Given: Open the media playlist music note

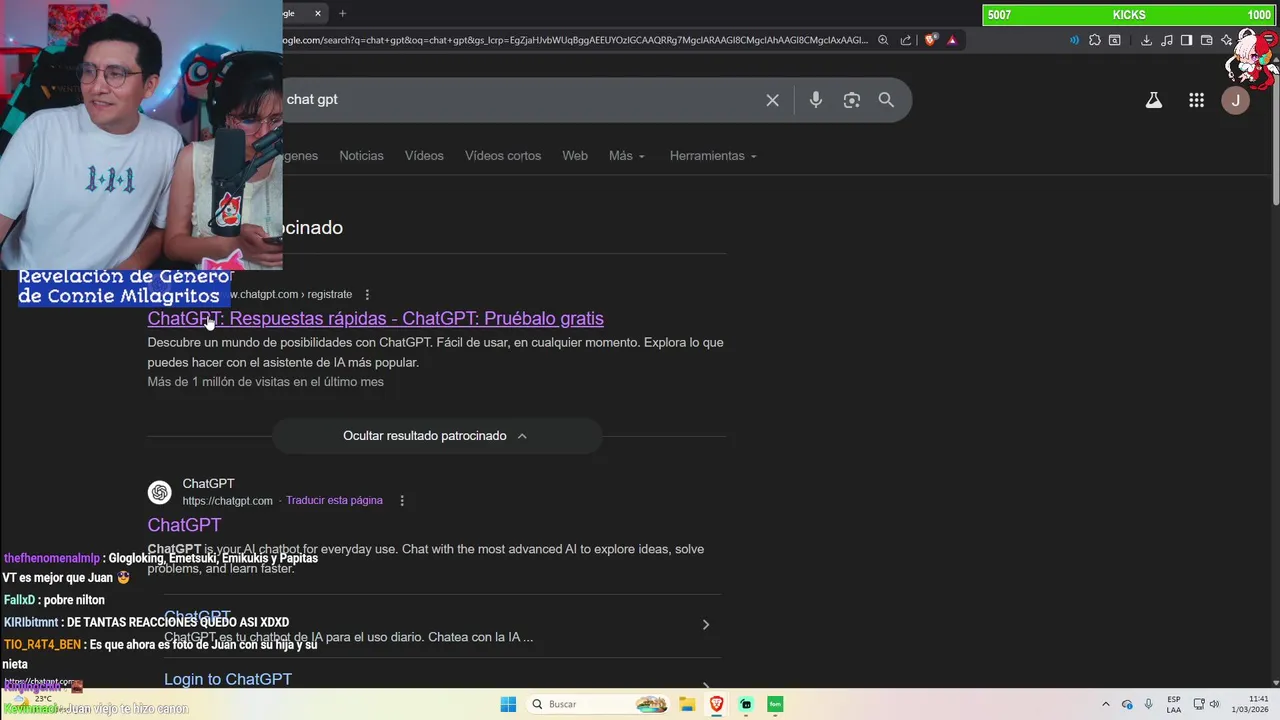Looking at the screenshot, I should pyautogui.click(x=1166, y=40).
